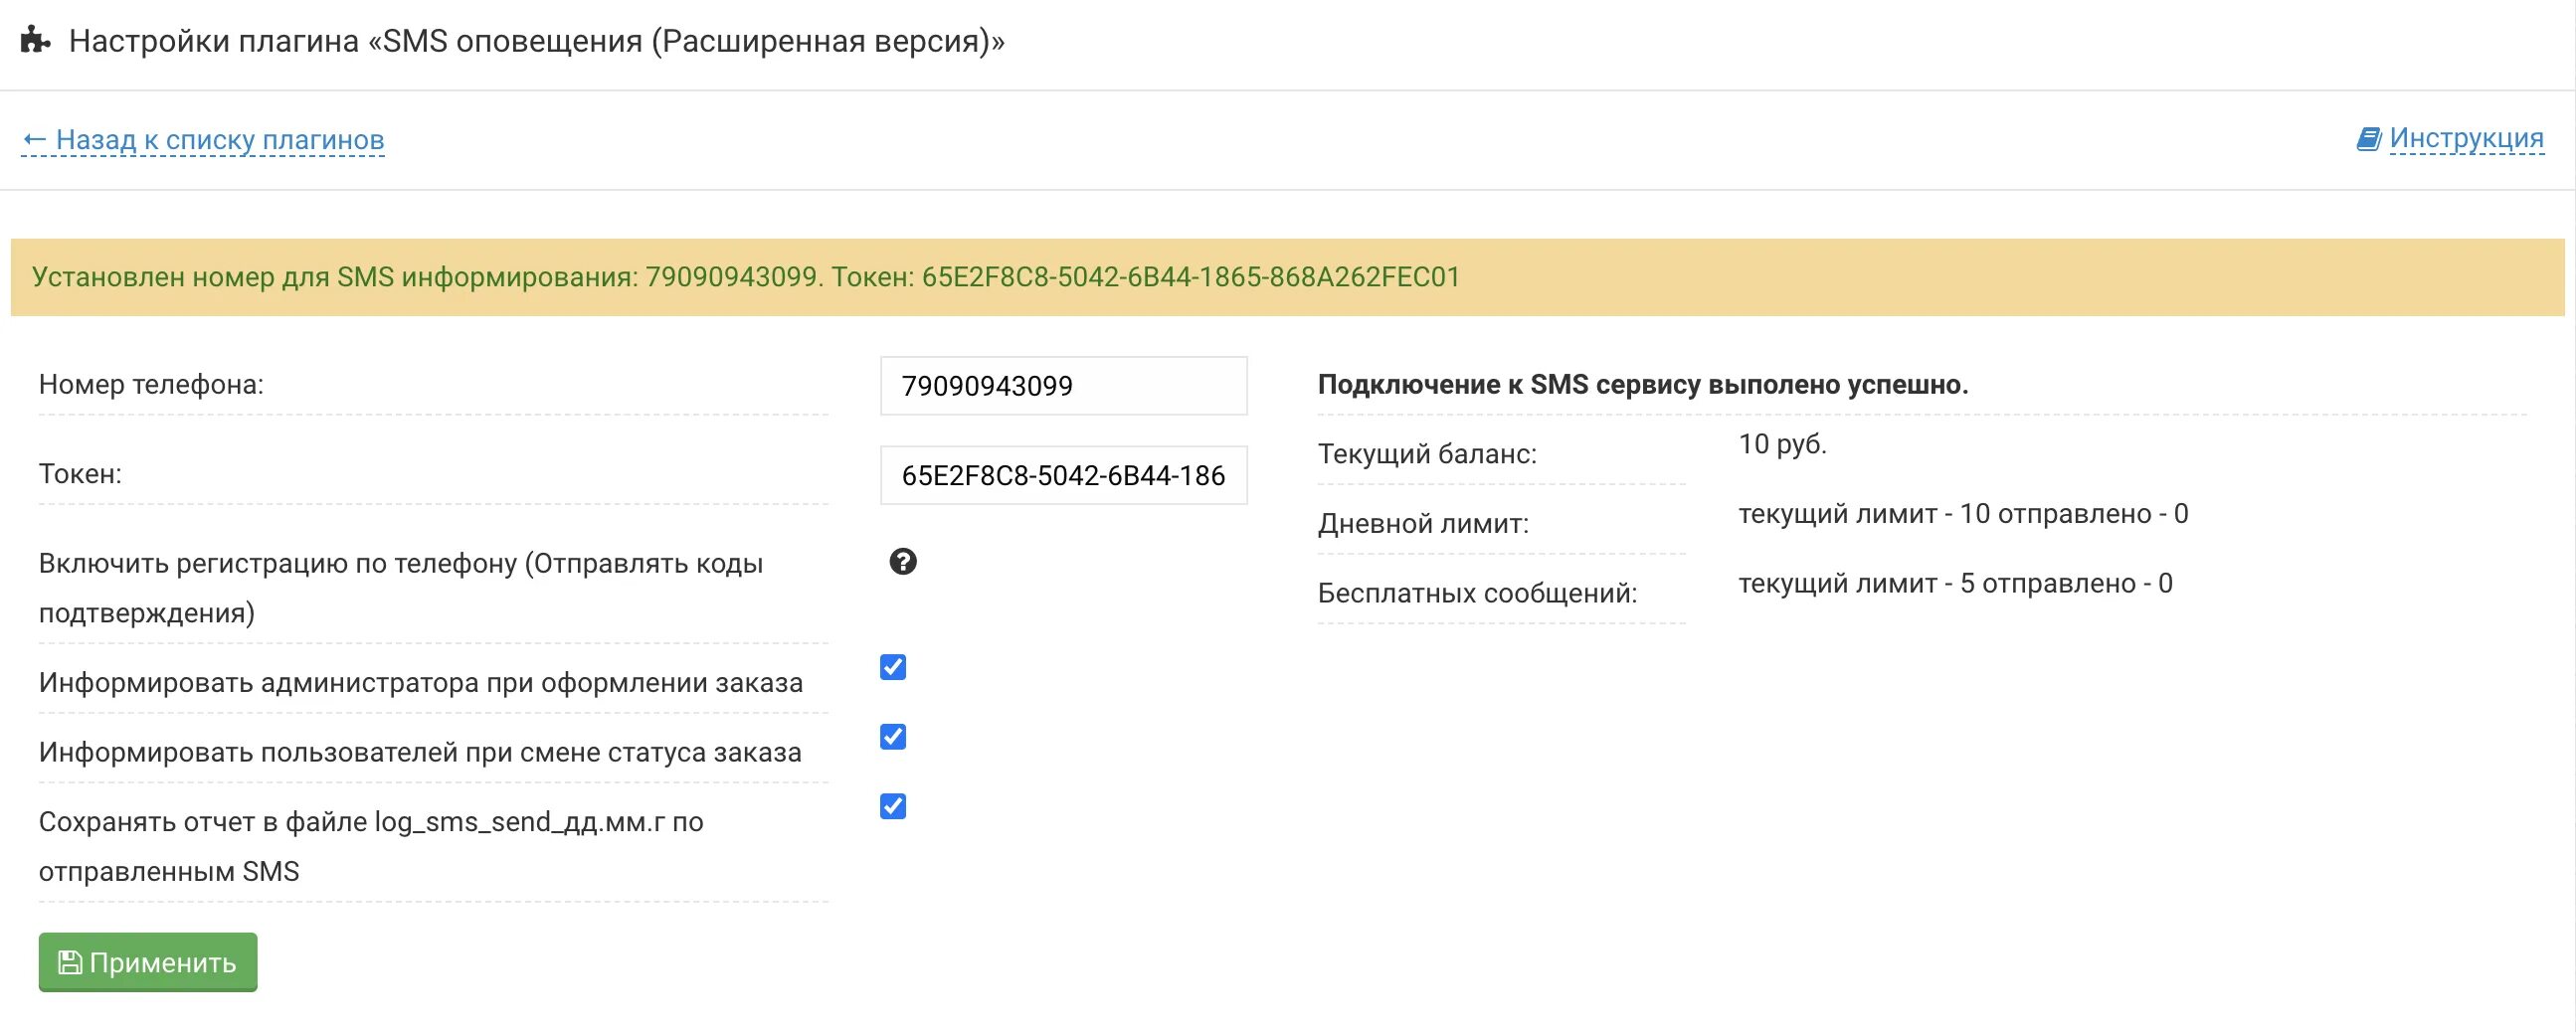The width and height of the screenshot is (2576, 1032).
Task: Click the book icon beside Инструкция
Action: (2369, 138)
